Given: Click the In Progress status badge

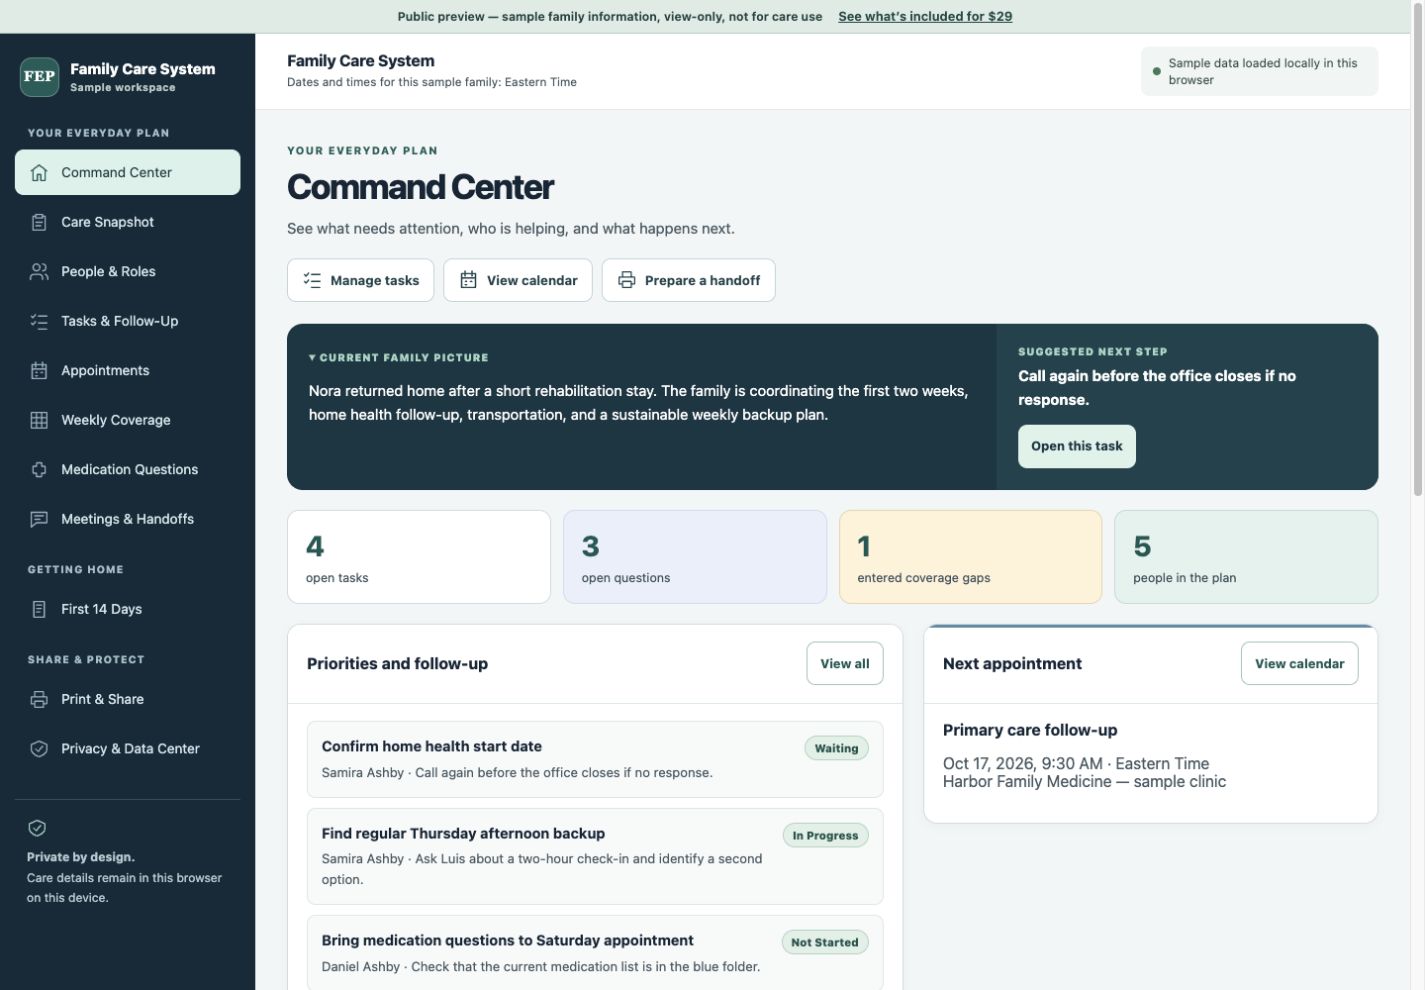Looking at the screenshot, I should [825, 835].
